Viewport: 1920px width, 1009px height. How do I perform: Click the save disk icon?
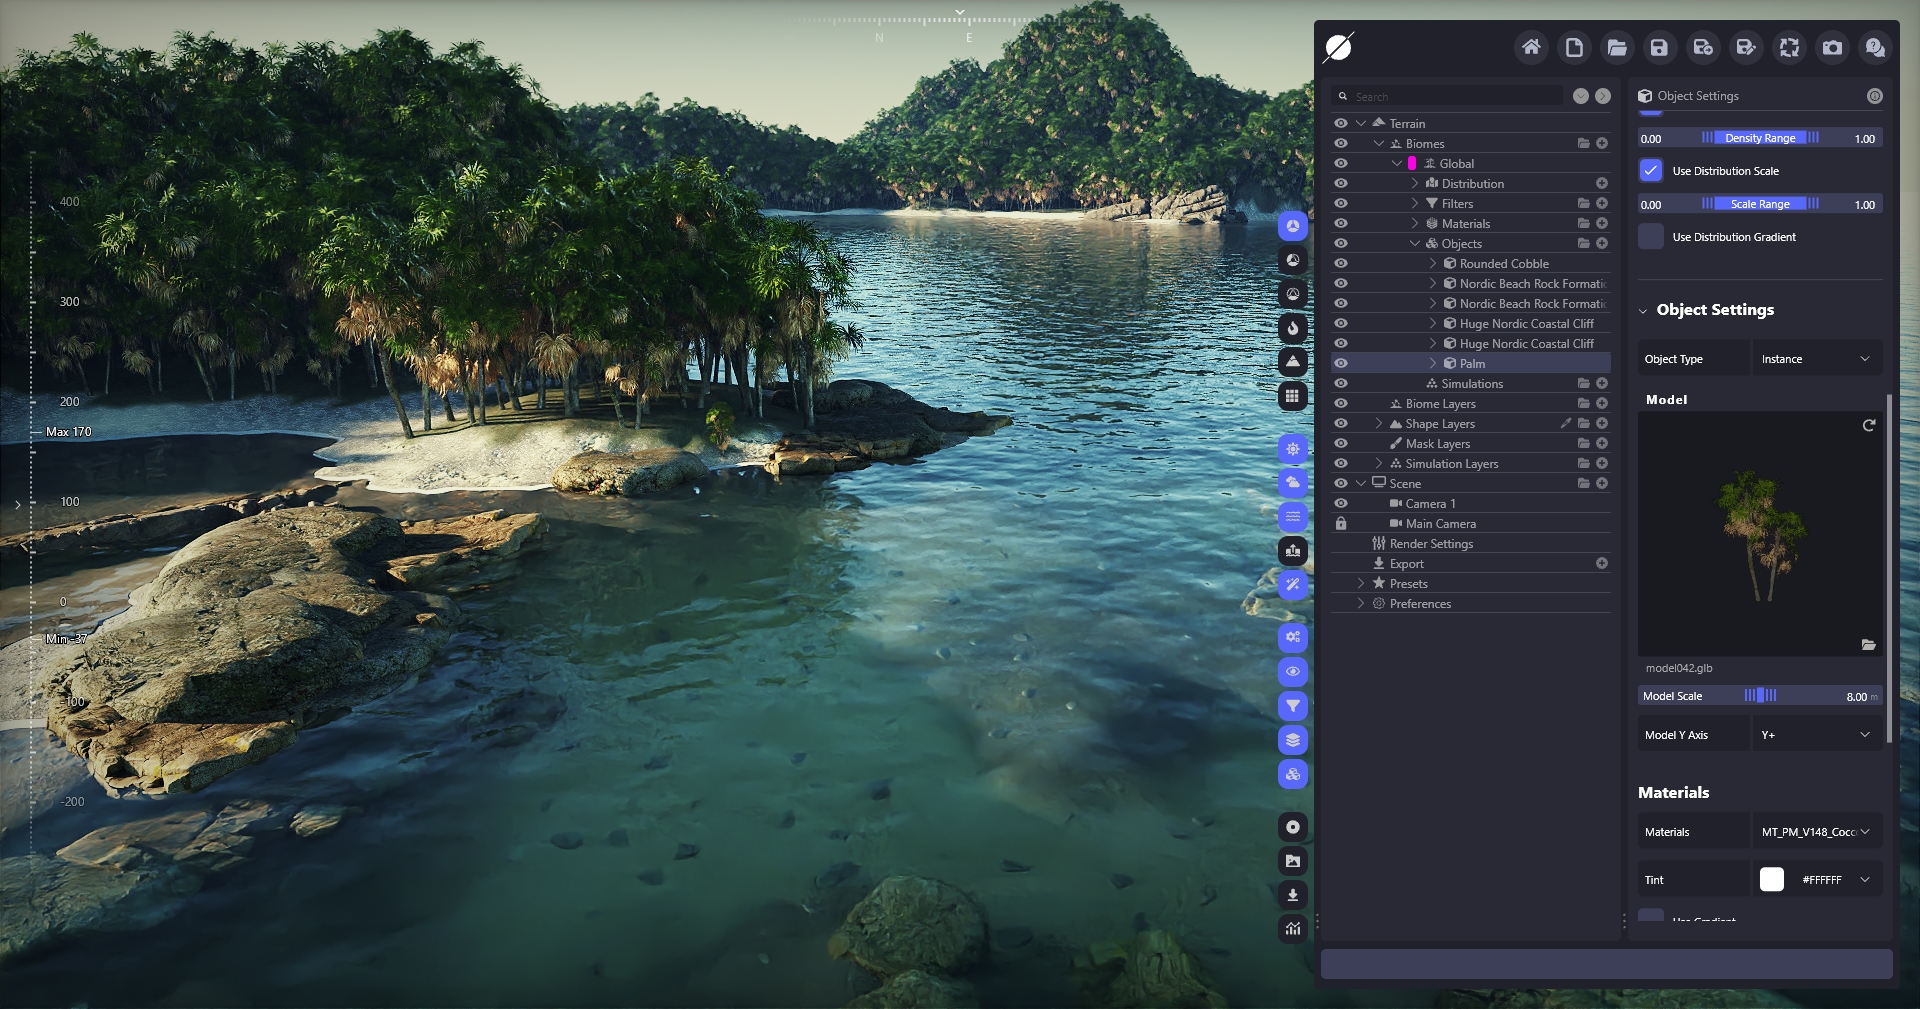pos(1660,47)
